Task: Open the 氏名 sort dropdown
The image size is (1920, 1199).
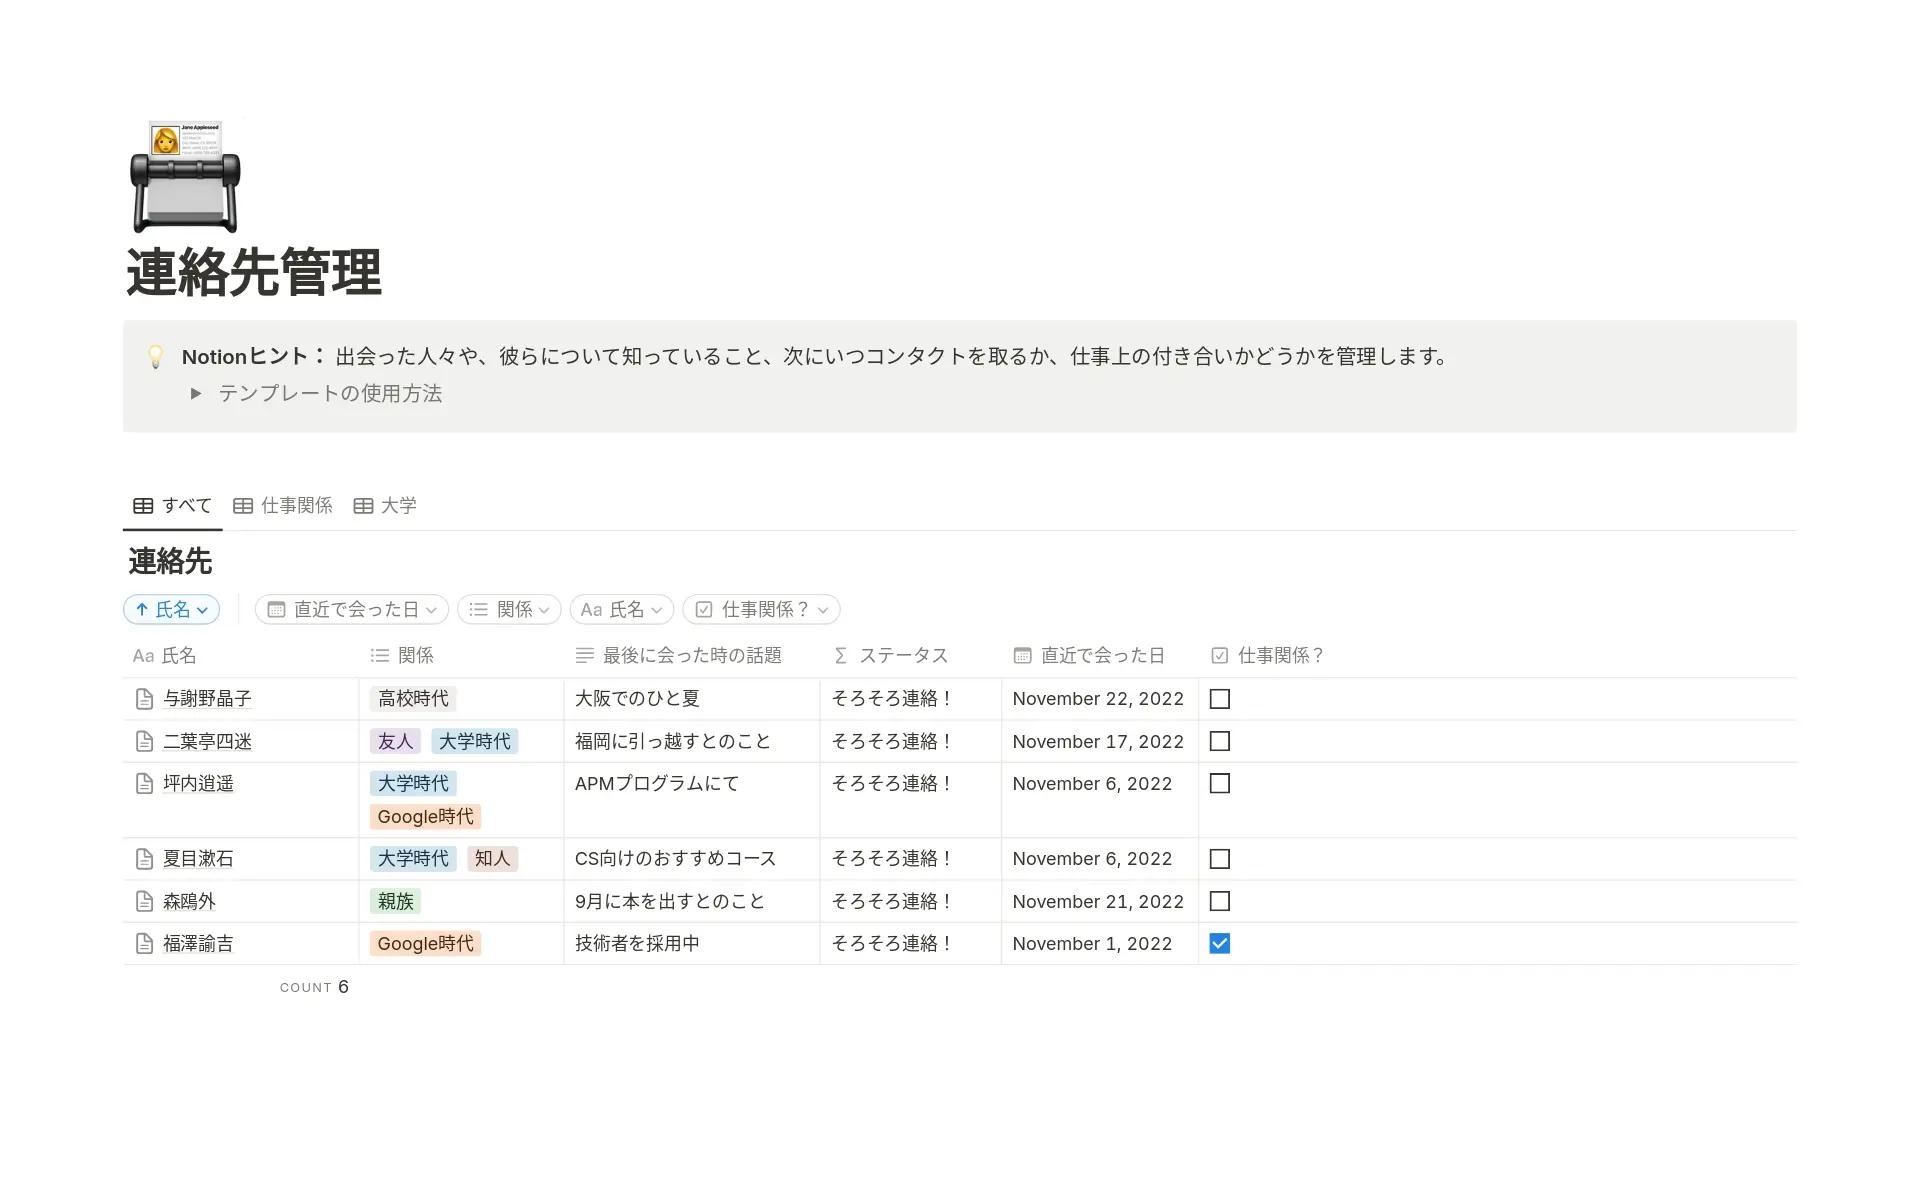Action: point(170,609)
